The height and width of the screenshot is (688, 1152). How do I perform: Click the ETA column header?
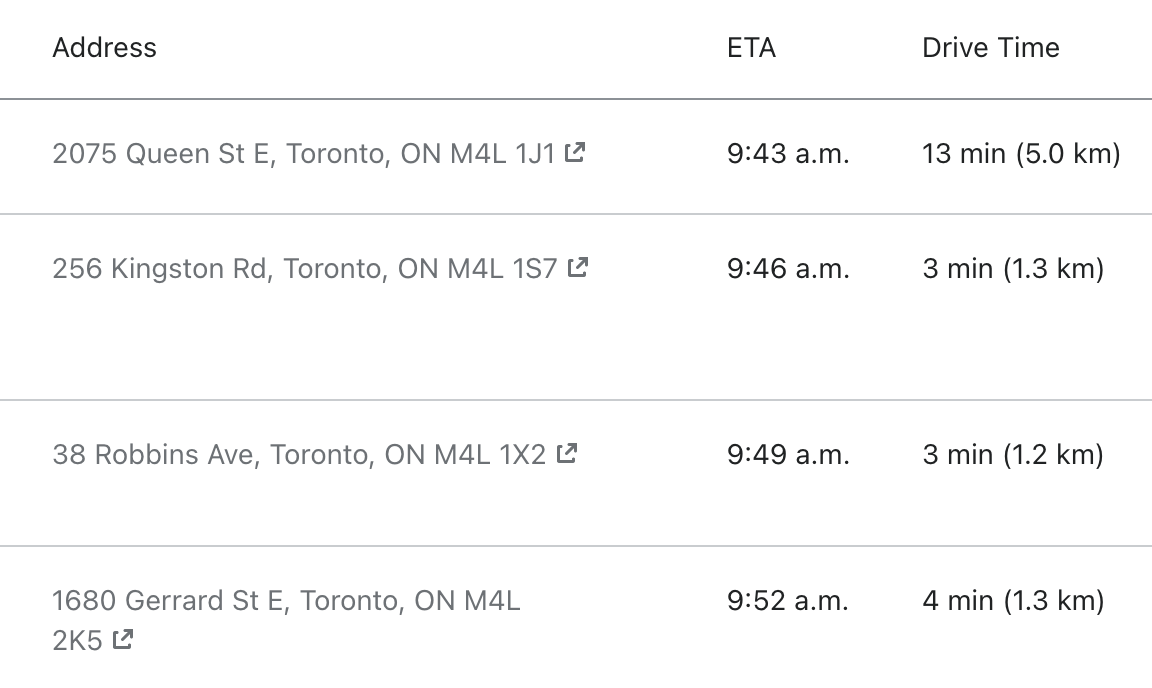(x=751, y=48)
